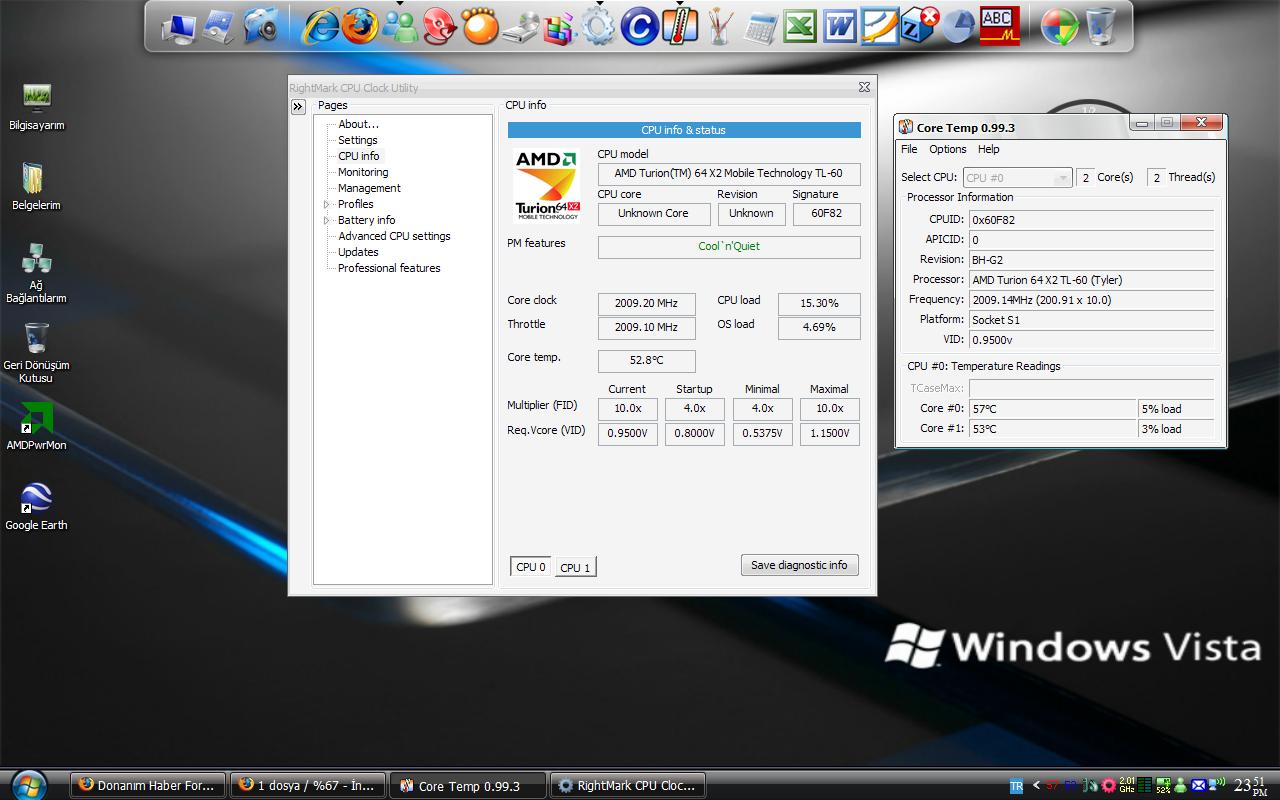Screen dimensions: 1280x800
Task: Switch to 1 dosya / %67 taskbar item
Action: tap(307, 785)
